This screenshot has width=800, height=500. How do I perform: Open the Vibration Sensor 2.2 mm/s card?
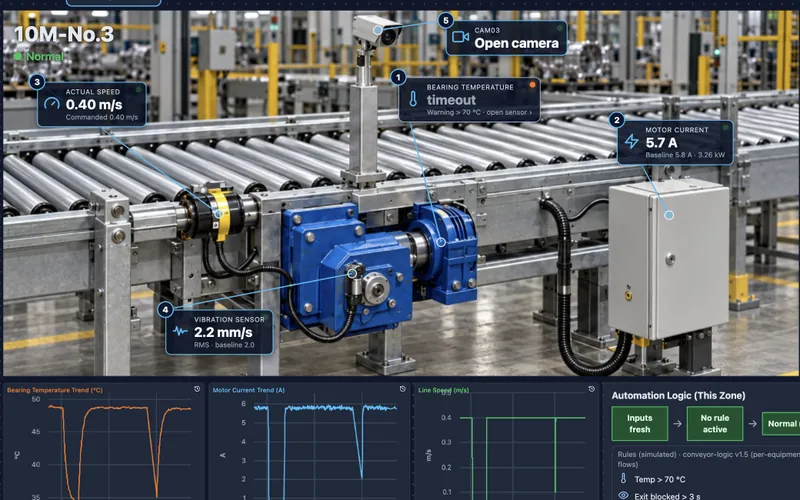[219, 332]
